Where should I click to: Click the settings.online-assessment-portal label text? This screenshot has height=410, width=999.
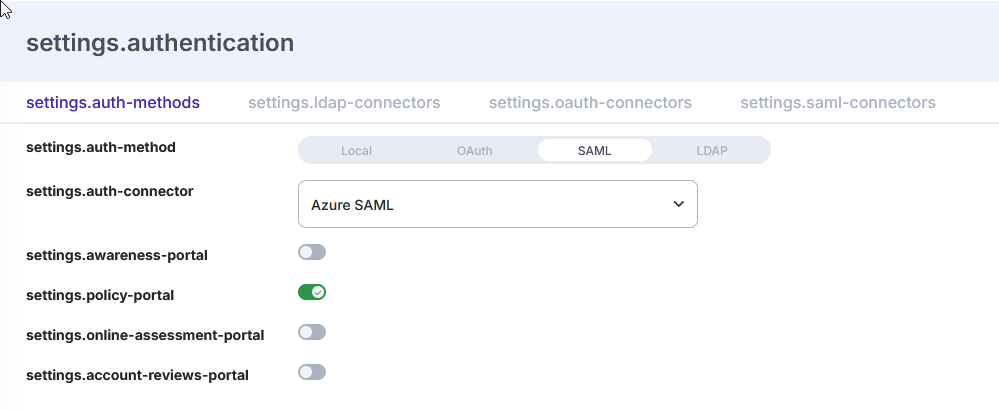(x=145, y=335)
